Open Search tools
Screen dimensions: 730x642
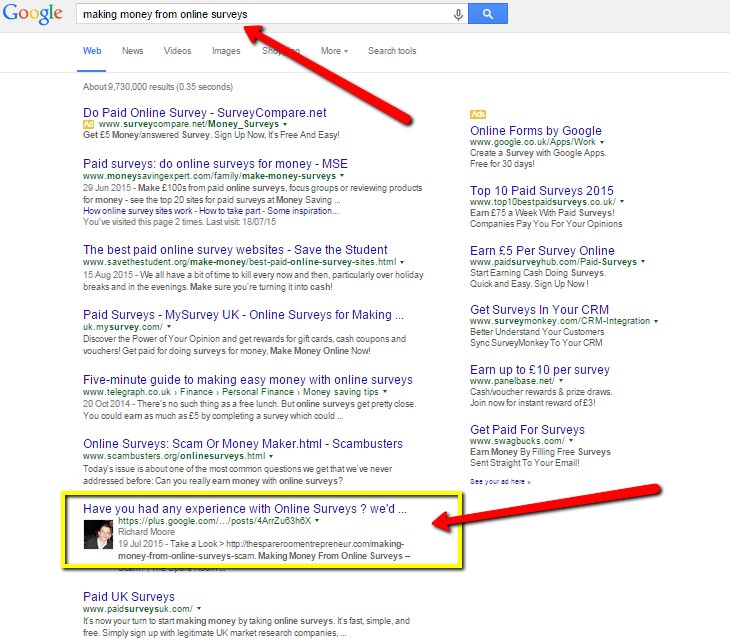pyautogui.click(x=392, y=51)
